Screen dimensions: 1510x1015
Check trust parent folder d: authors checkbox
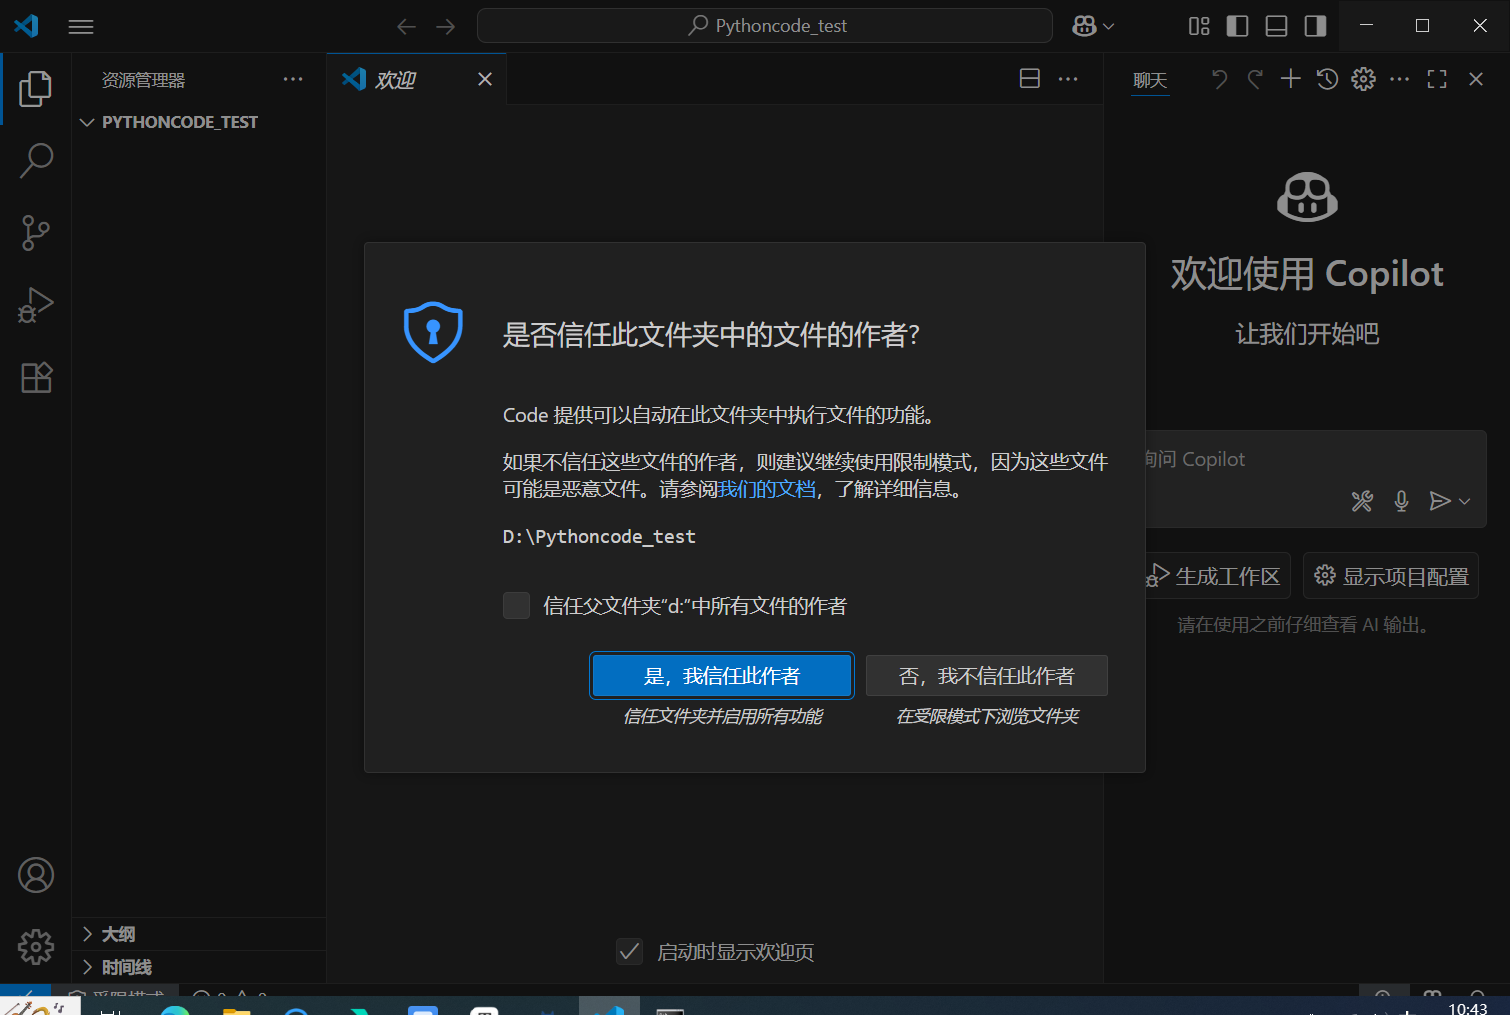pyautogui.click(x=516, y=605)
